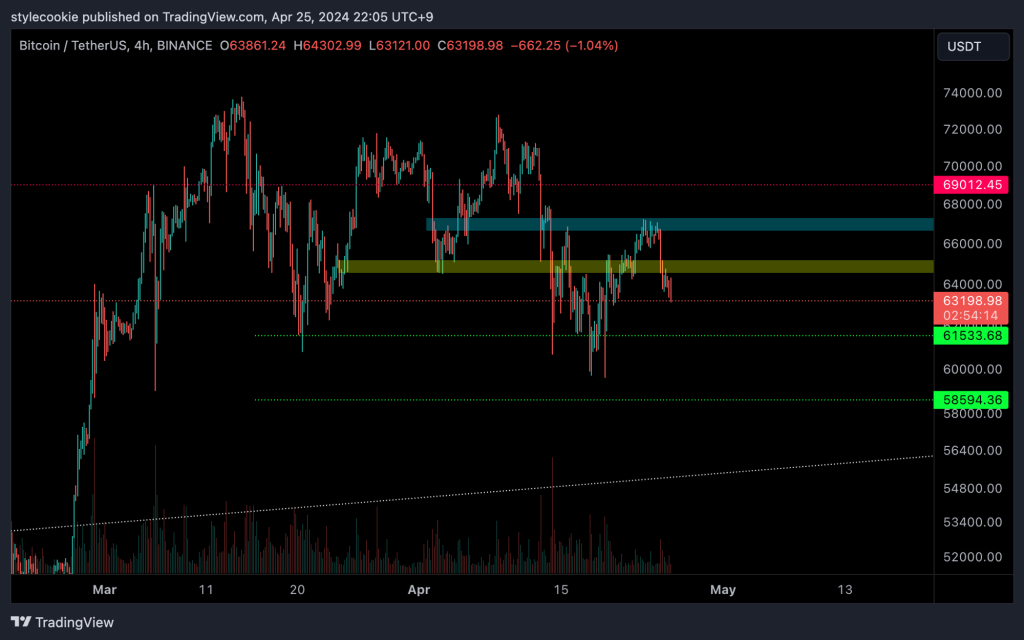Image resolution: width=1024 pixels, height=640 pixels.
Task: Click the May label on time axis
Action: click(722, 590)
